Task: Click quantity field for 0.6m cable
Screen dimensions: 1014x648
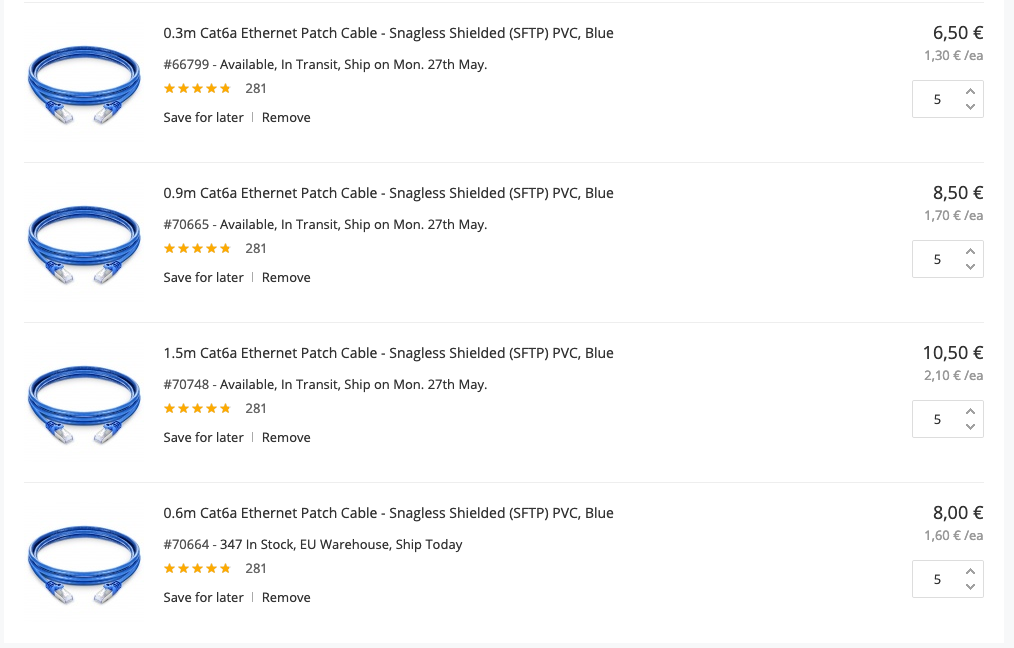Action: click(x=937, y=579)
